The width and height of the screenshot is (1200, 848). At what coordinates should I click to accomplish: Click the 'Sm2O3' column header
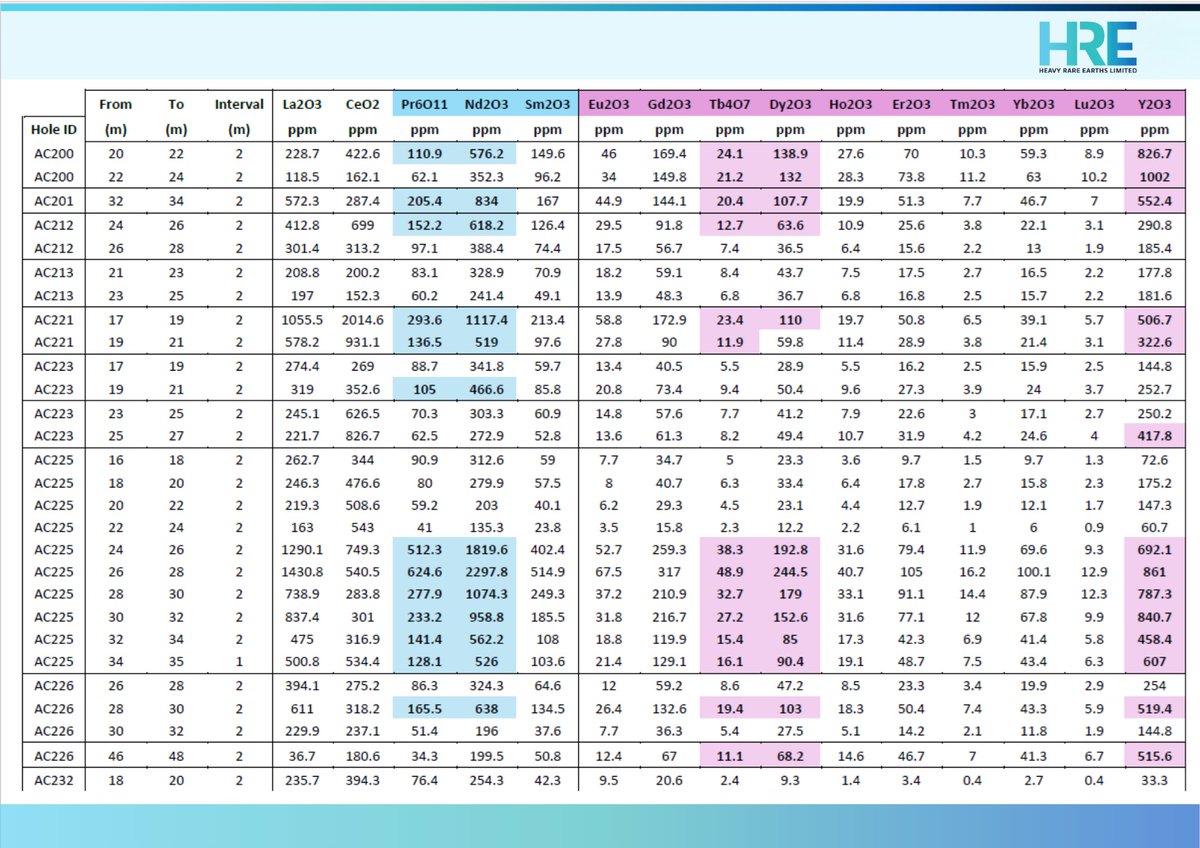(547, 104)
